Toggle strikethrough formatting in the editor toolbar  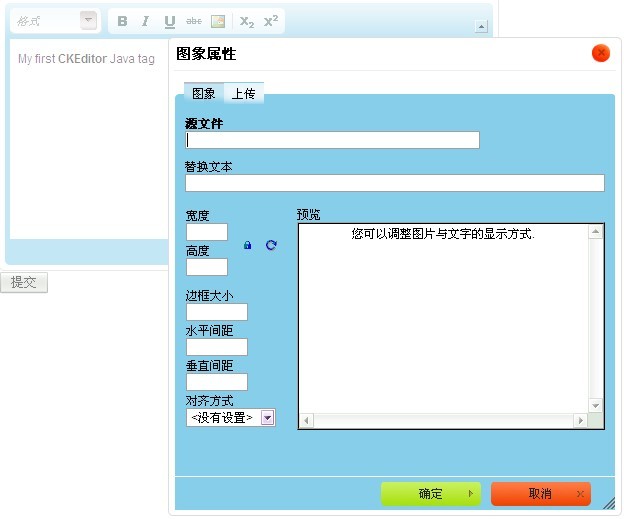tap(194, 21)
